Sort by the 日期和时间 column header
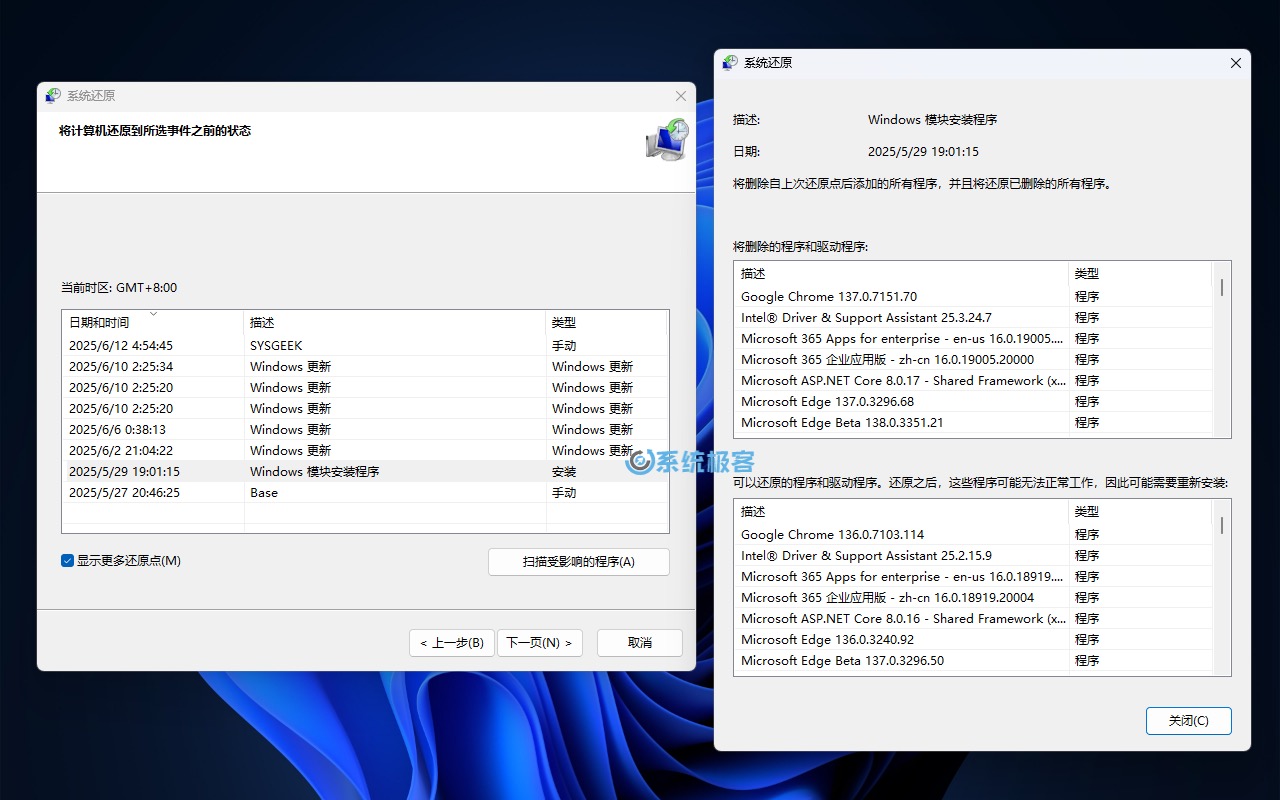The image size is (1280, 800). coord(153,323)
